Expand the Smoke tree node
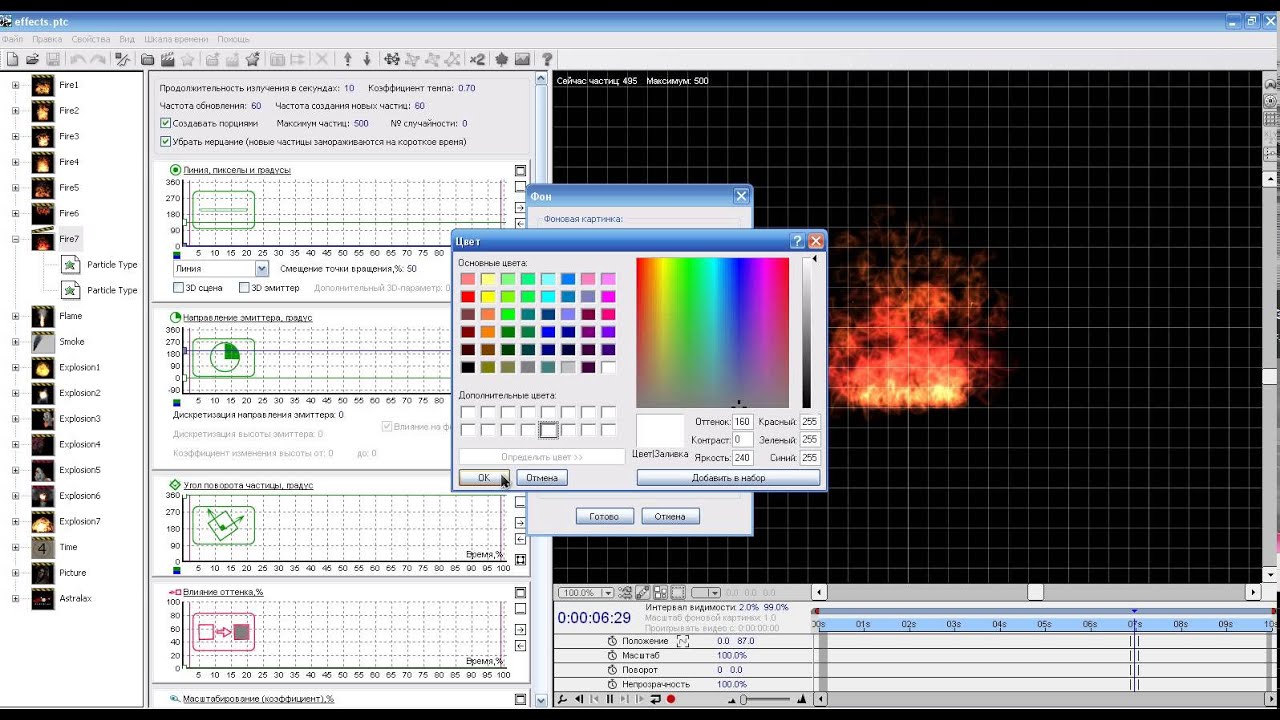This screenshot has height=720, width=1280. 15,341
